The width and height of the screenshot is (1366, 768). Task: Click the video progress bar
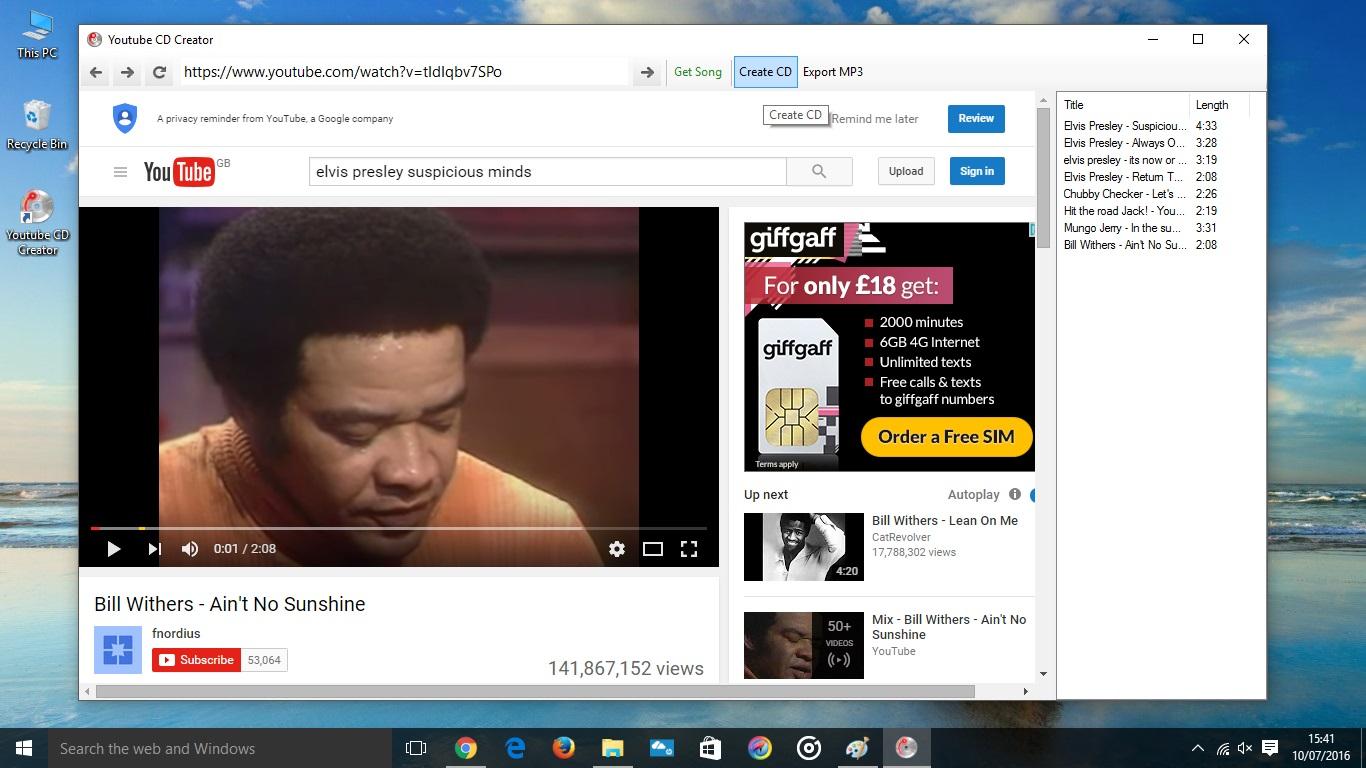tap(399, 528)
